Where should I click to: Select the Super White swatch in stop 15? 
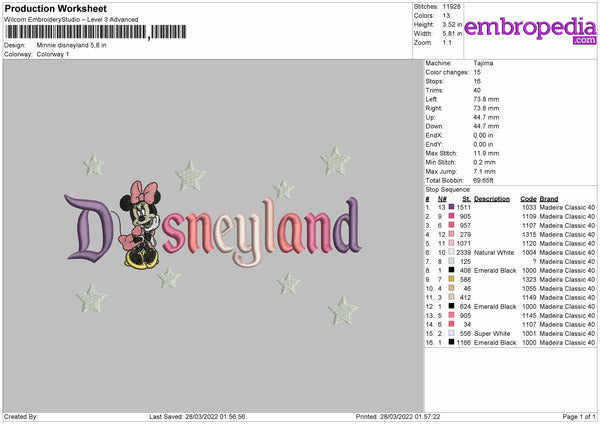452,333
